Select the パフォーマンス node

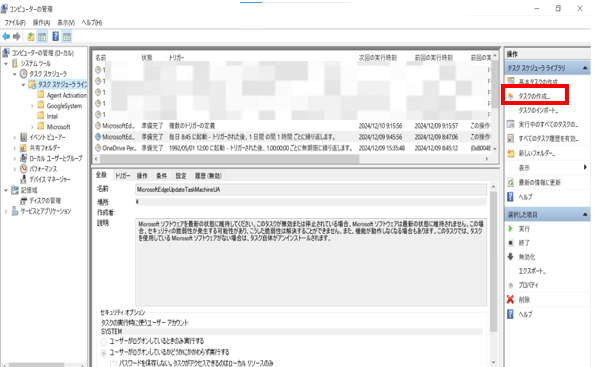pos(43,169)
